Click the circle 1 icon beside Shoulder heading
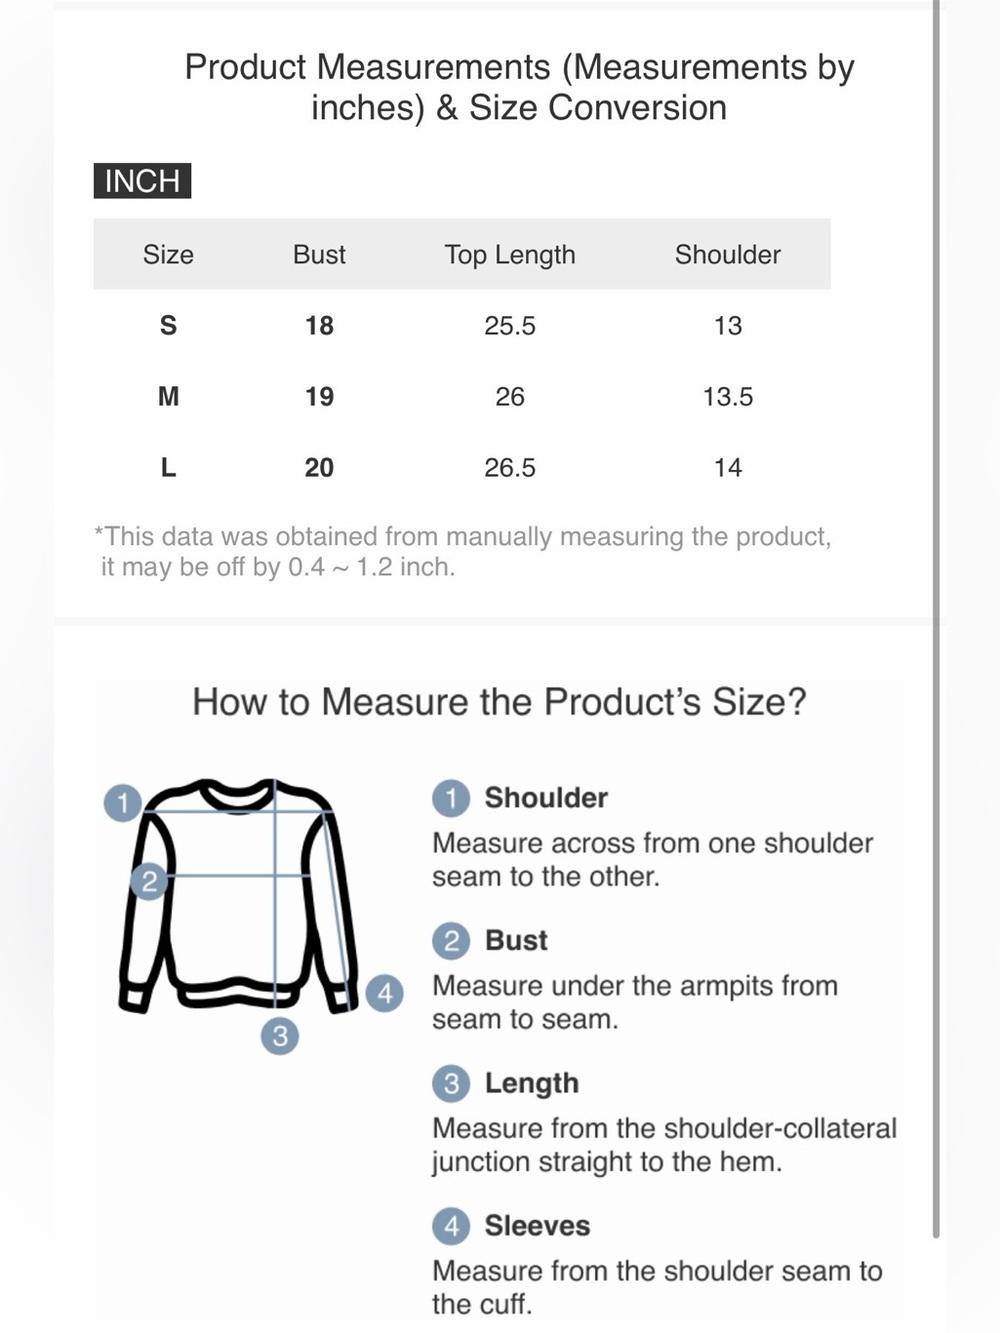Image resolution: width=1000 pixels, height=1333 pixels. coord(451,798)
